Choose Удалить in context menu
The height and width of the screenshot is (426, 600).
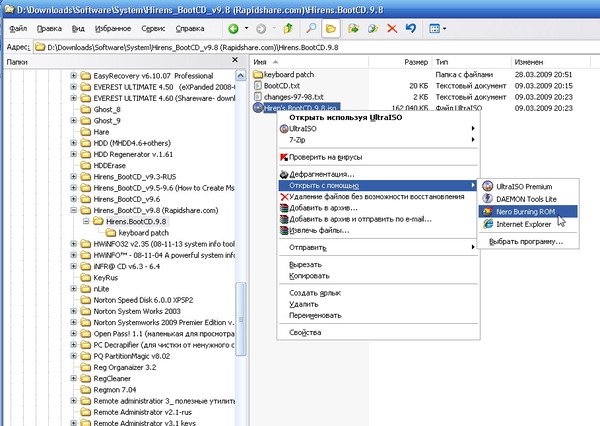[378, 304]
